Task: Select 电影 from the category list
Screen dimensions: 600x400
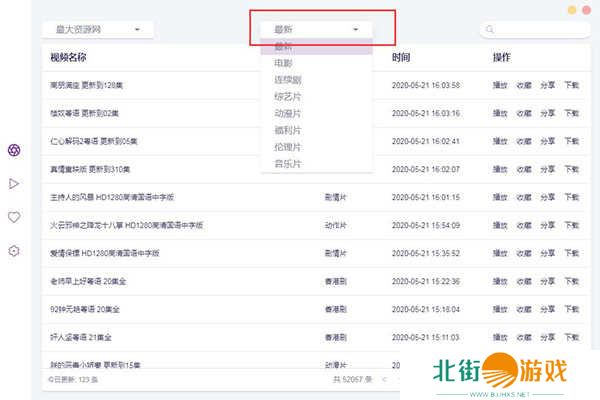Action: click(286, 62)
